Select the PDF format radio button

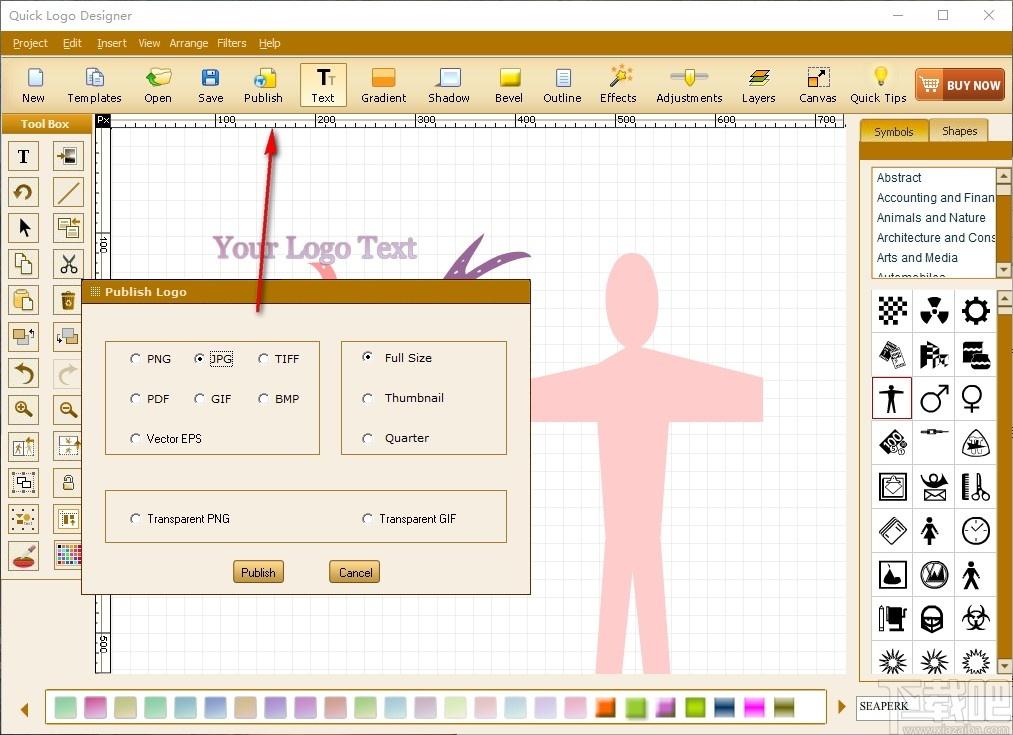click(x=135, y=399)
